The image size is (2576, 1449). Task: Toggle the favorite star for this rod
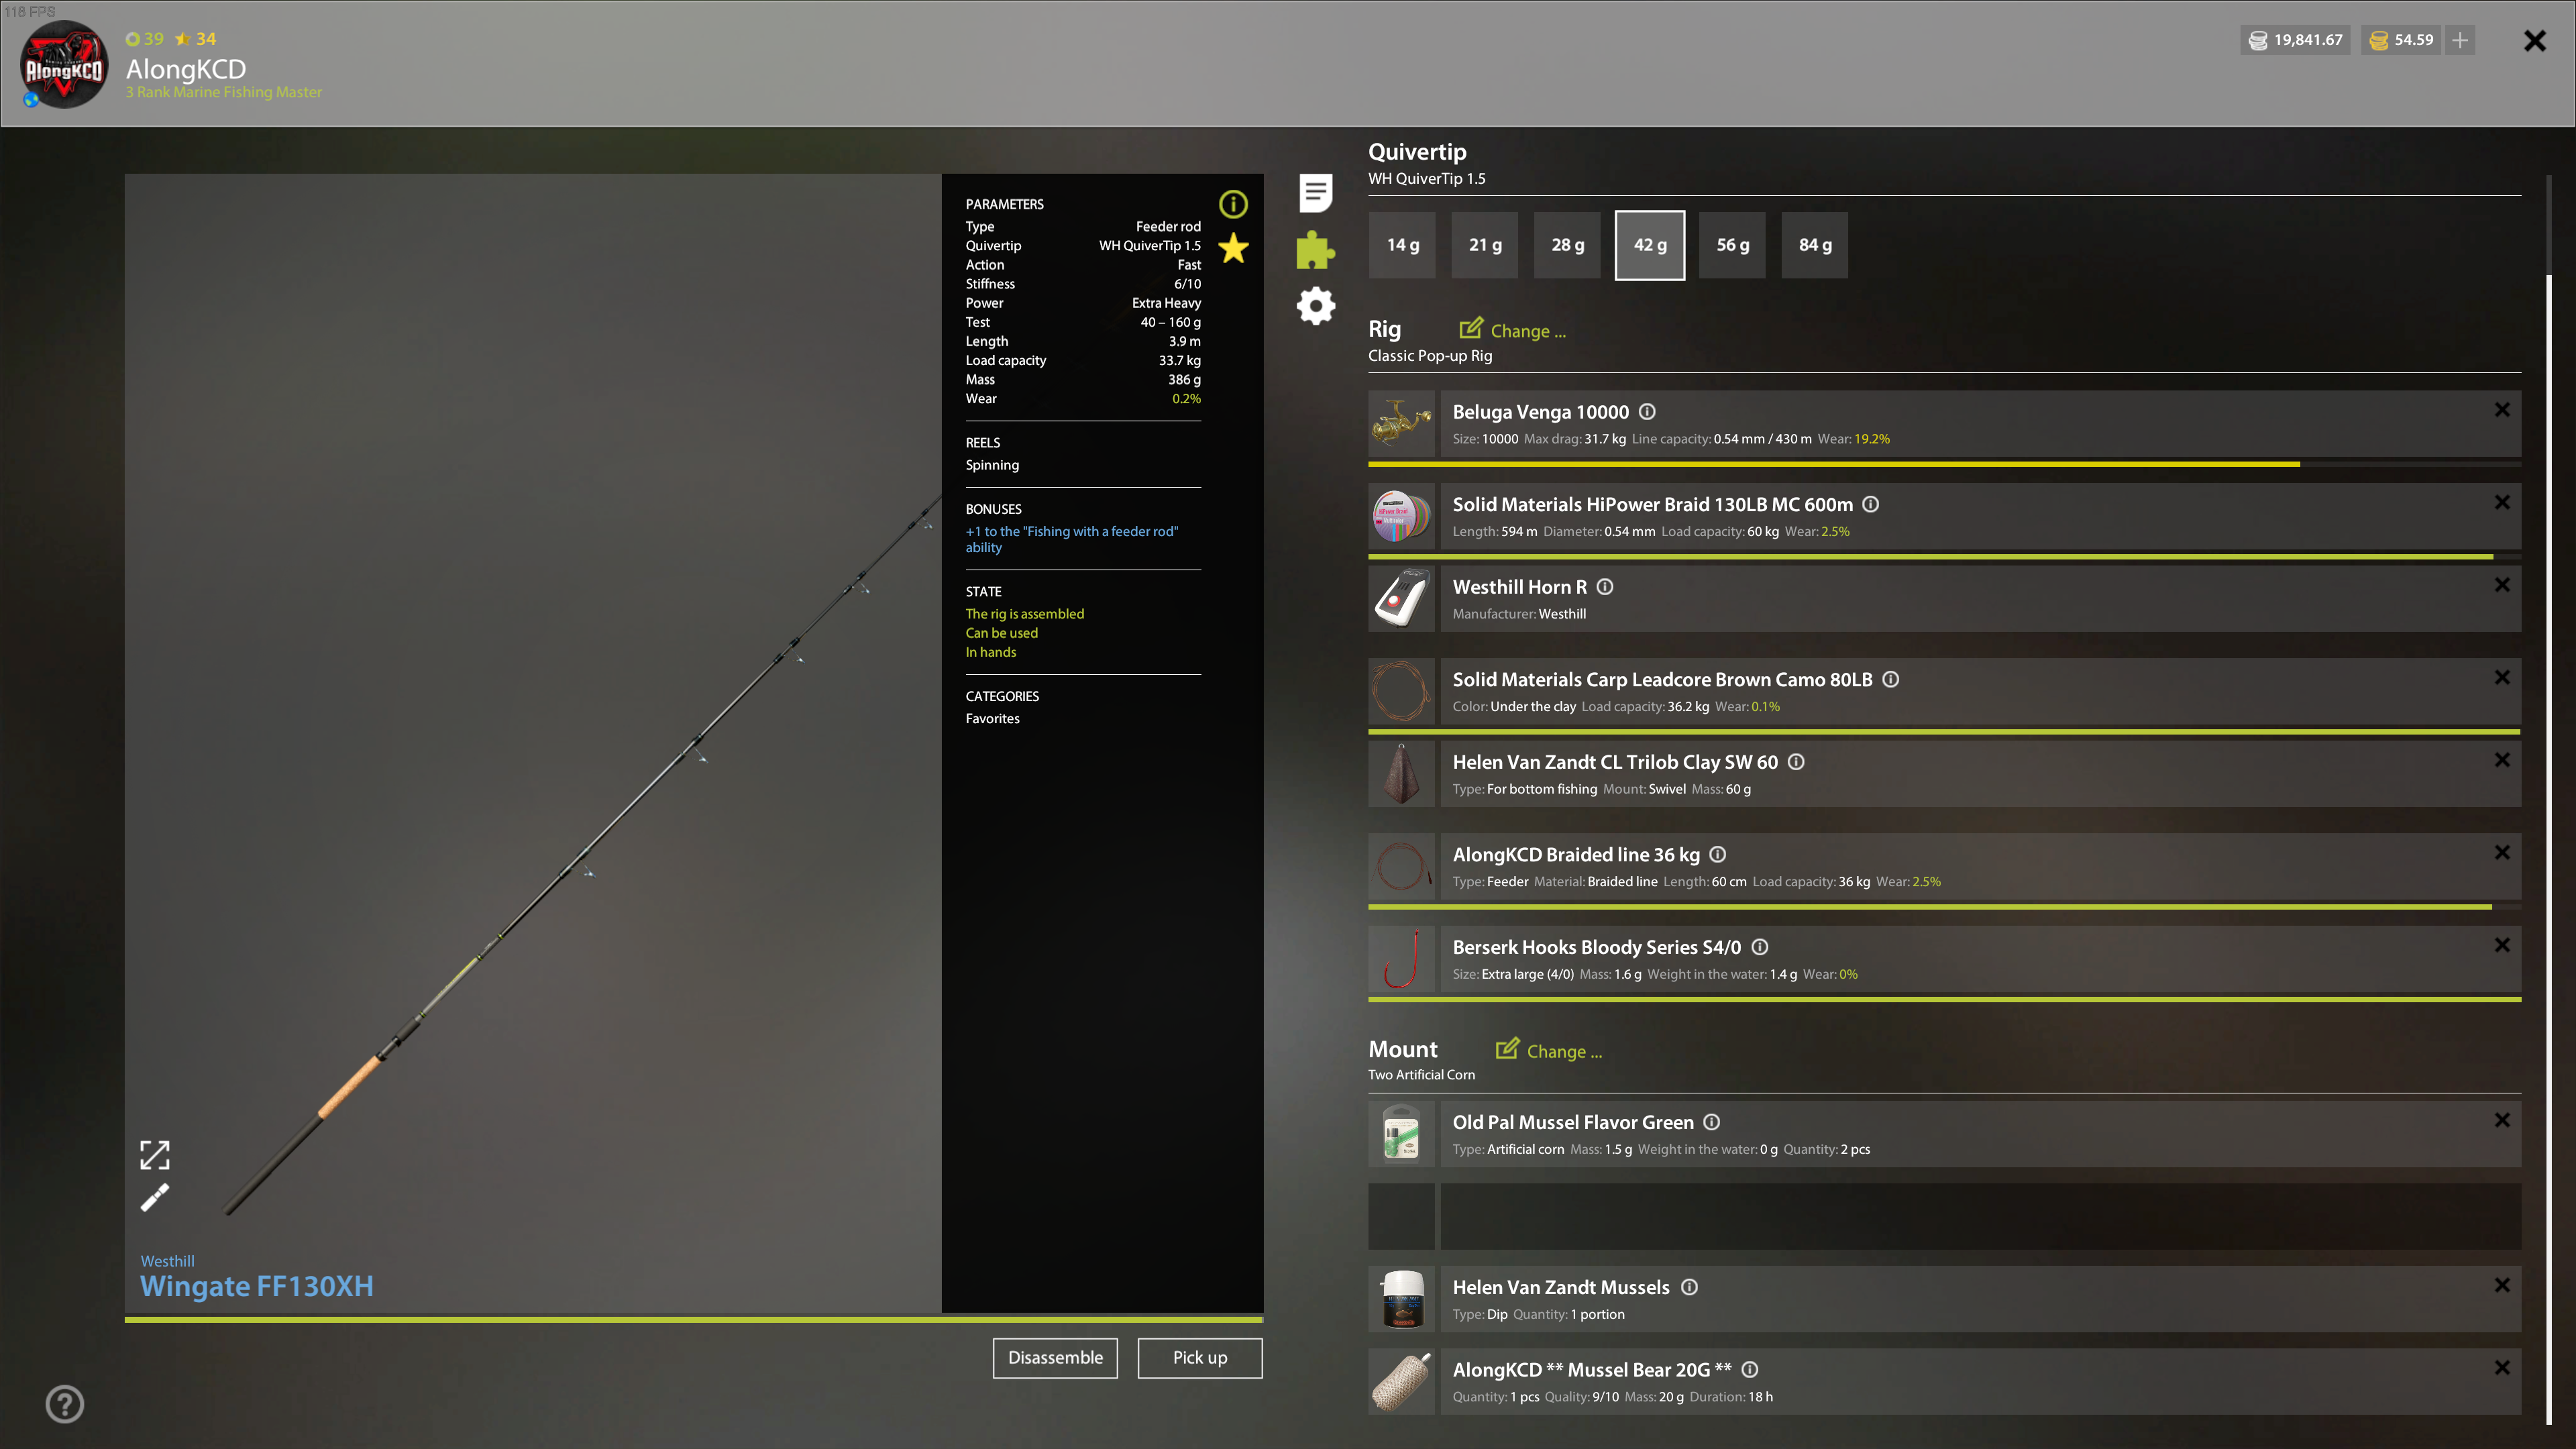[1233, 248]
